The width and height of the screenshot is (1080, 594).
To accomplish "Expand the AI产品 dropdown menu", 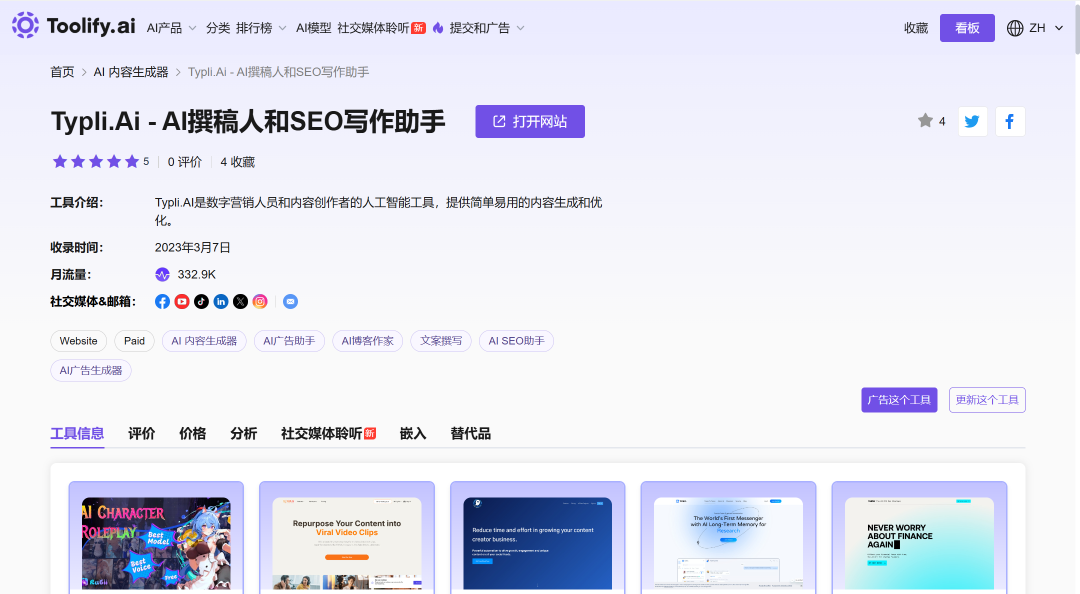I will click(172, 28).
